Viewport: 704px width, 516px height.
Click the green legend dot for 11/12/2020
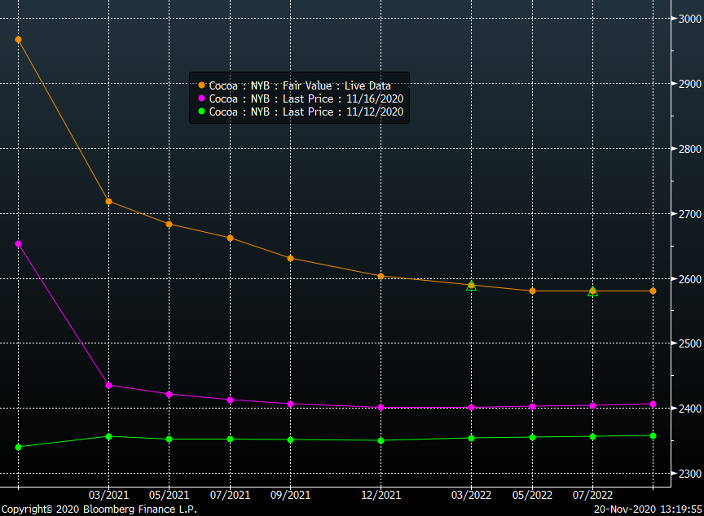tap(201, 112)
